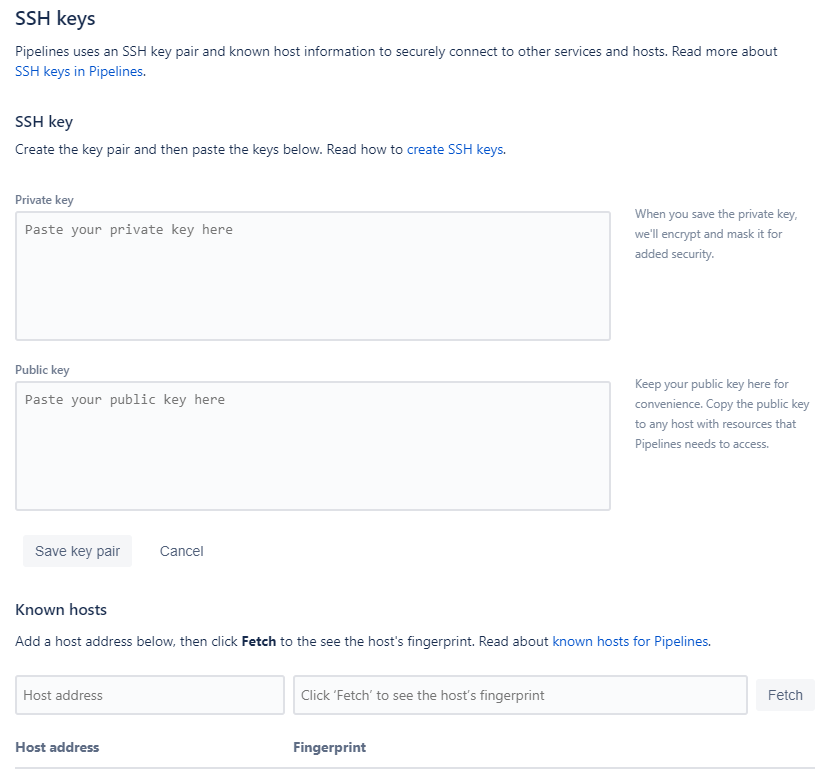Screen dimensions: 835x769
Task: Open the 'known hosts for Pipelines' link
Action: [631, 641]
